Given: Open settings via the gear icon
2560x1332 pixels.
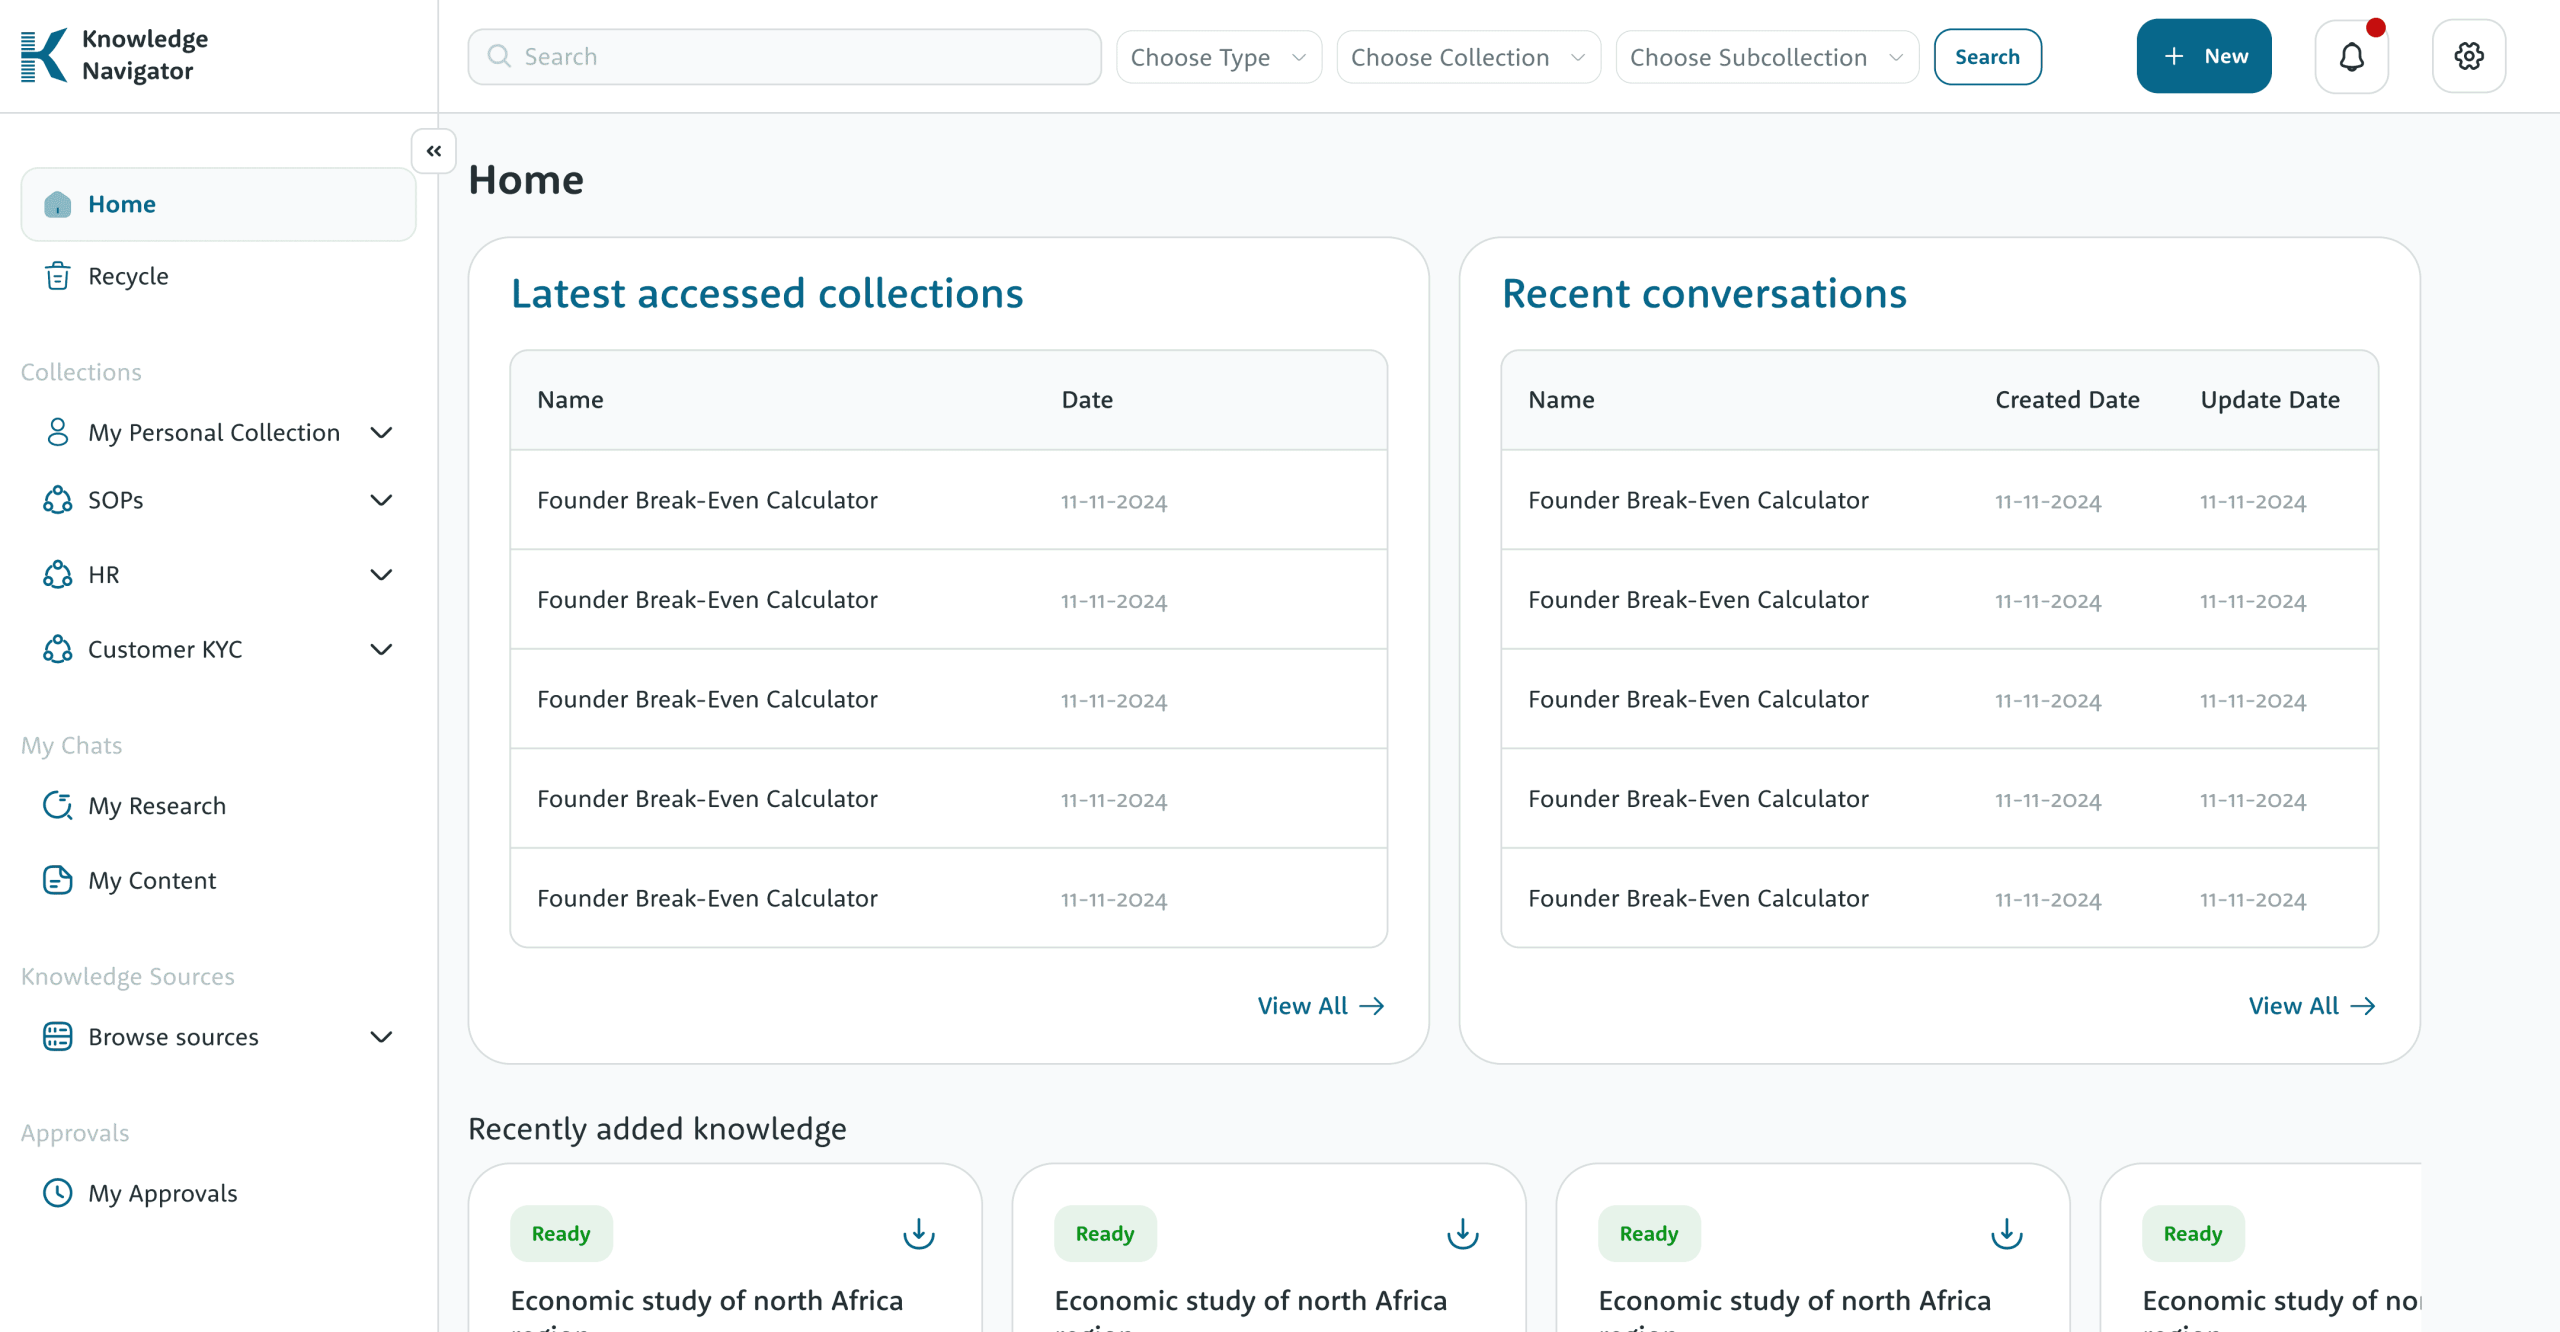Looking at the screenshot, I should coord(2468,57).
